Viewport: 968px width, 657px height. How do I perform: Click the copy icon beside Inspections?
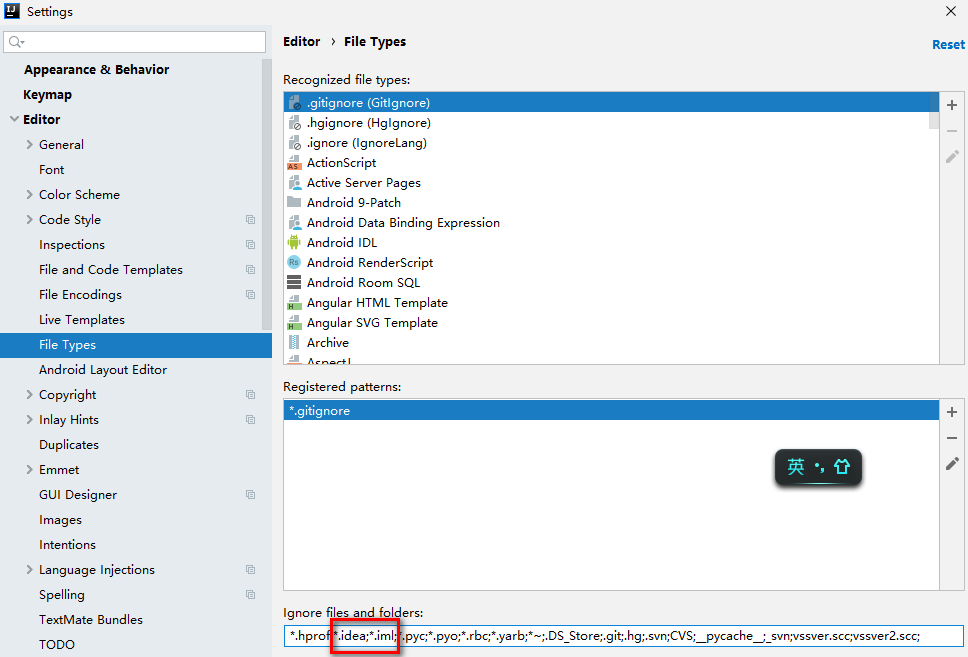coord(250,245)
